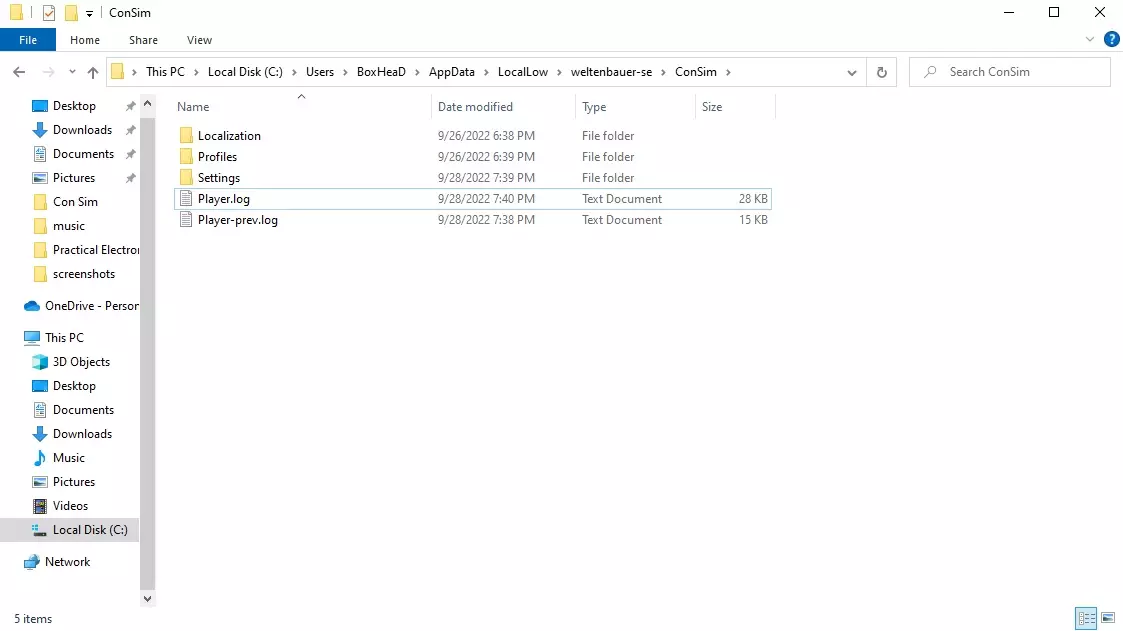Refresh the ConSim folder view
This screenshot has width=1123, height=631.
coord(882,72)
